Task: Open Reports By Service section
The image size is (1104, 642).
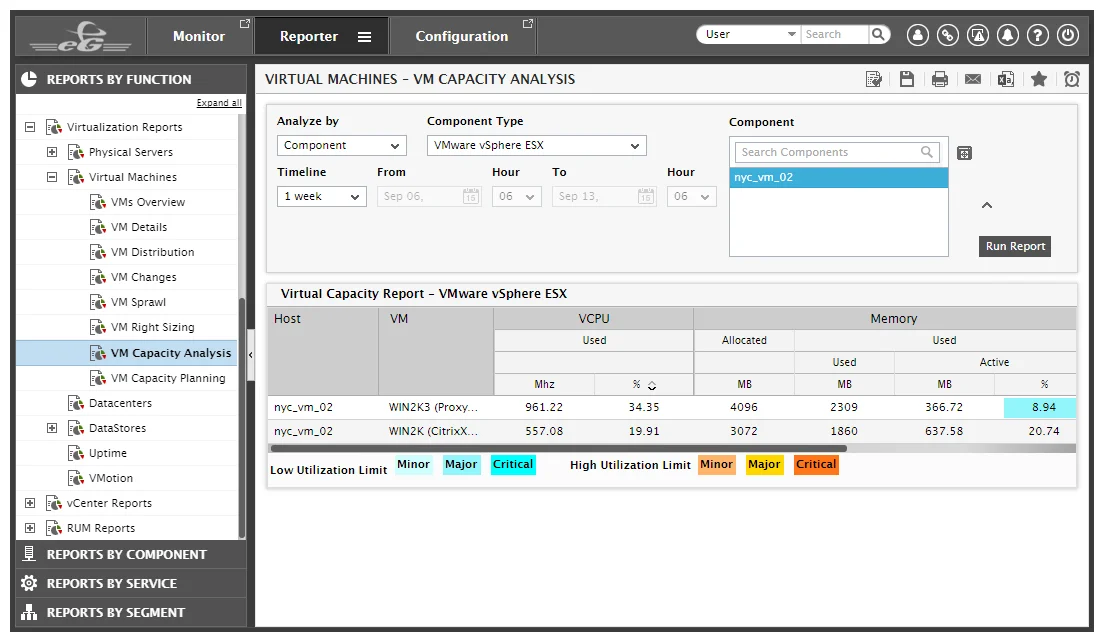Action: [x=131, y=584]
